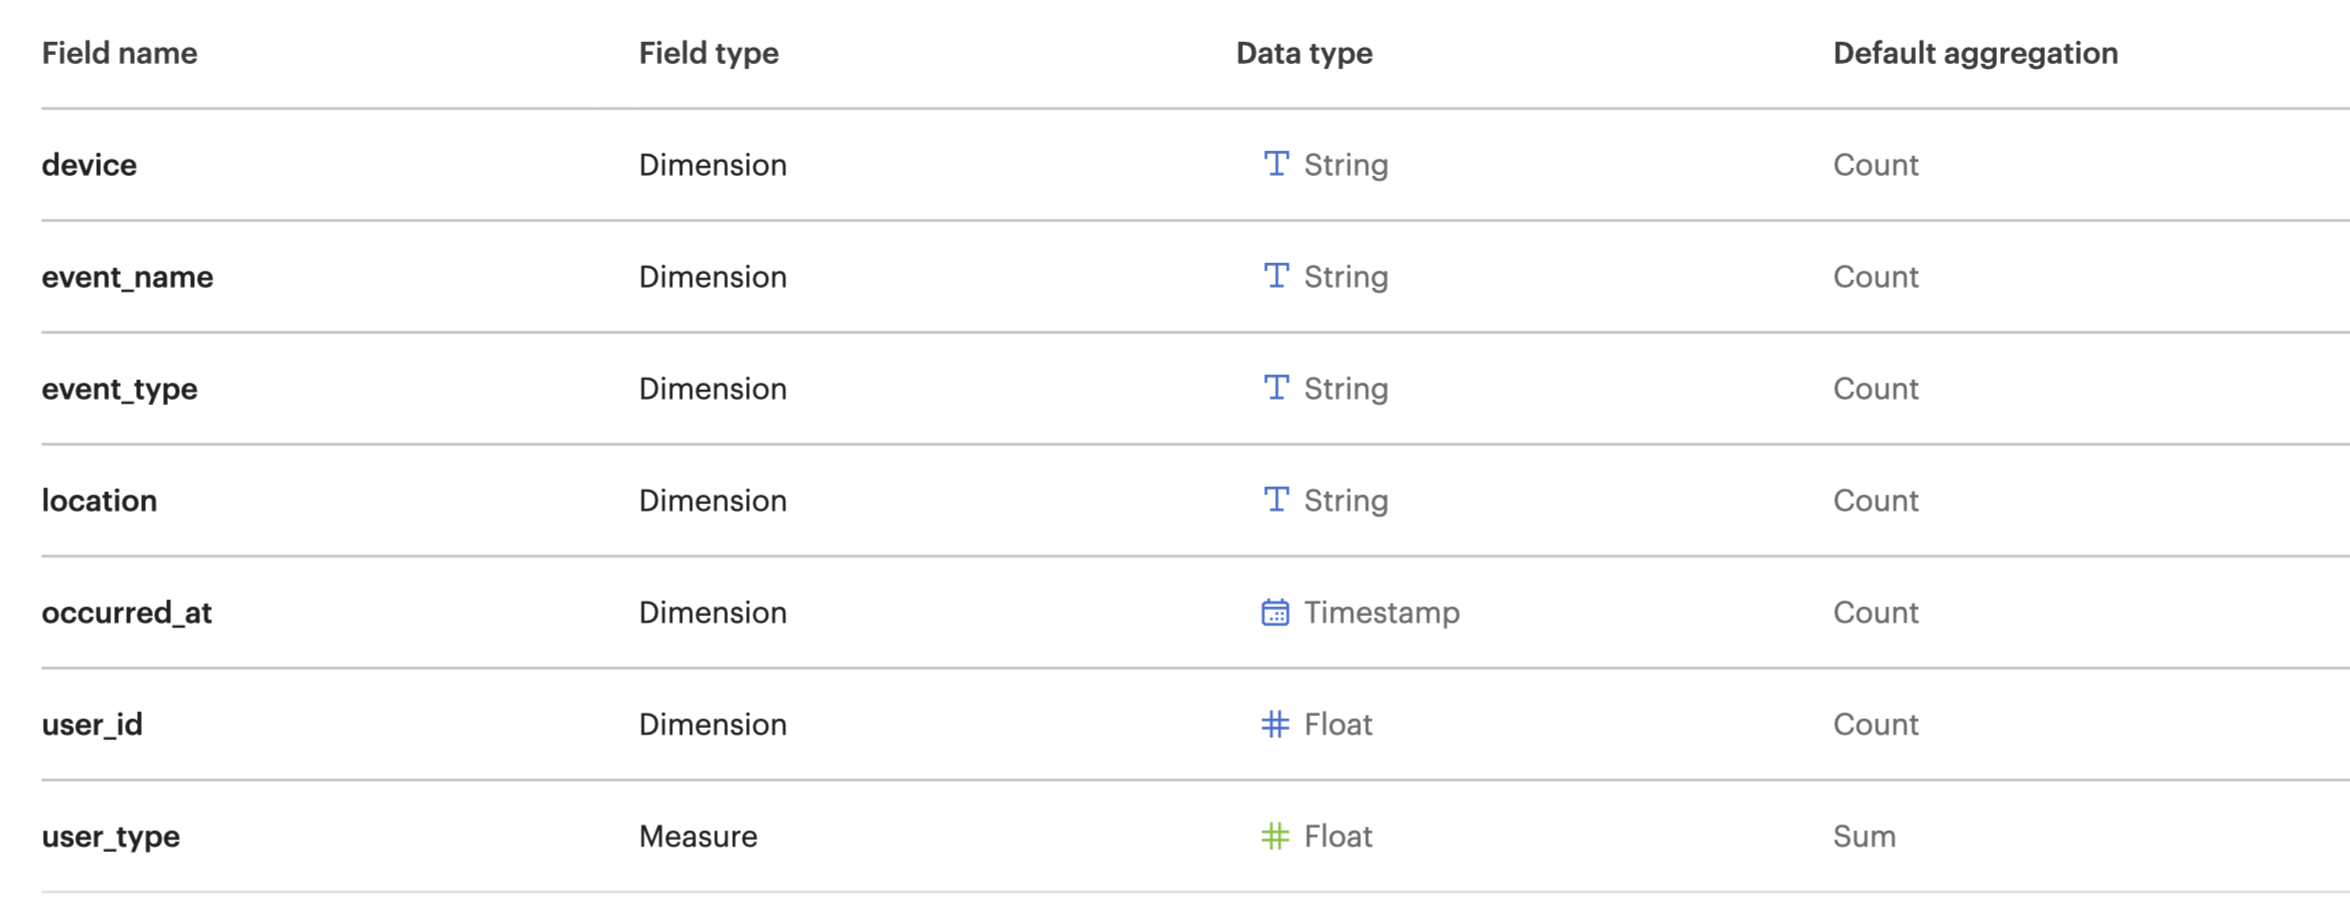Image resolution: width=2350 pixels, height=898 pixels.
Task: Click the String icon in location row
Action: coord(1275,500)
